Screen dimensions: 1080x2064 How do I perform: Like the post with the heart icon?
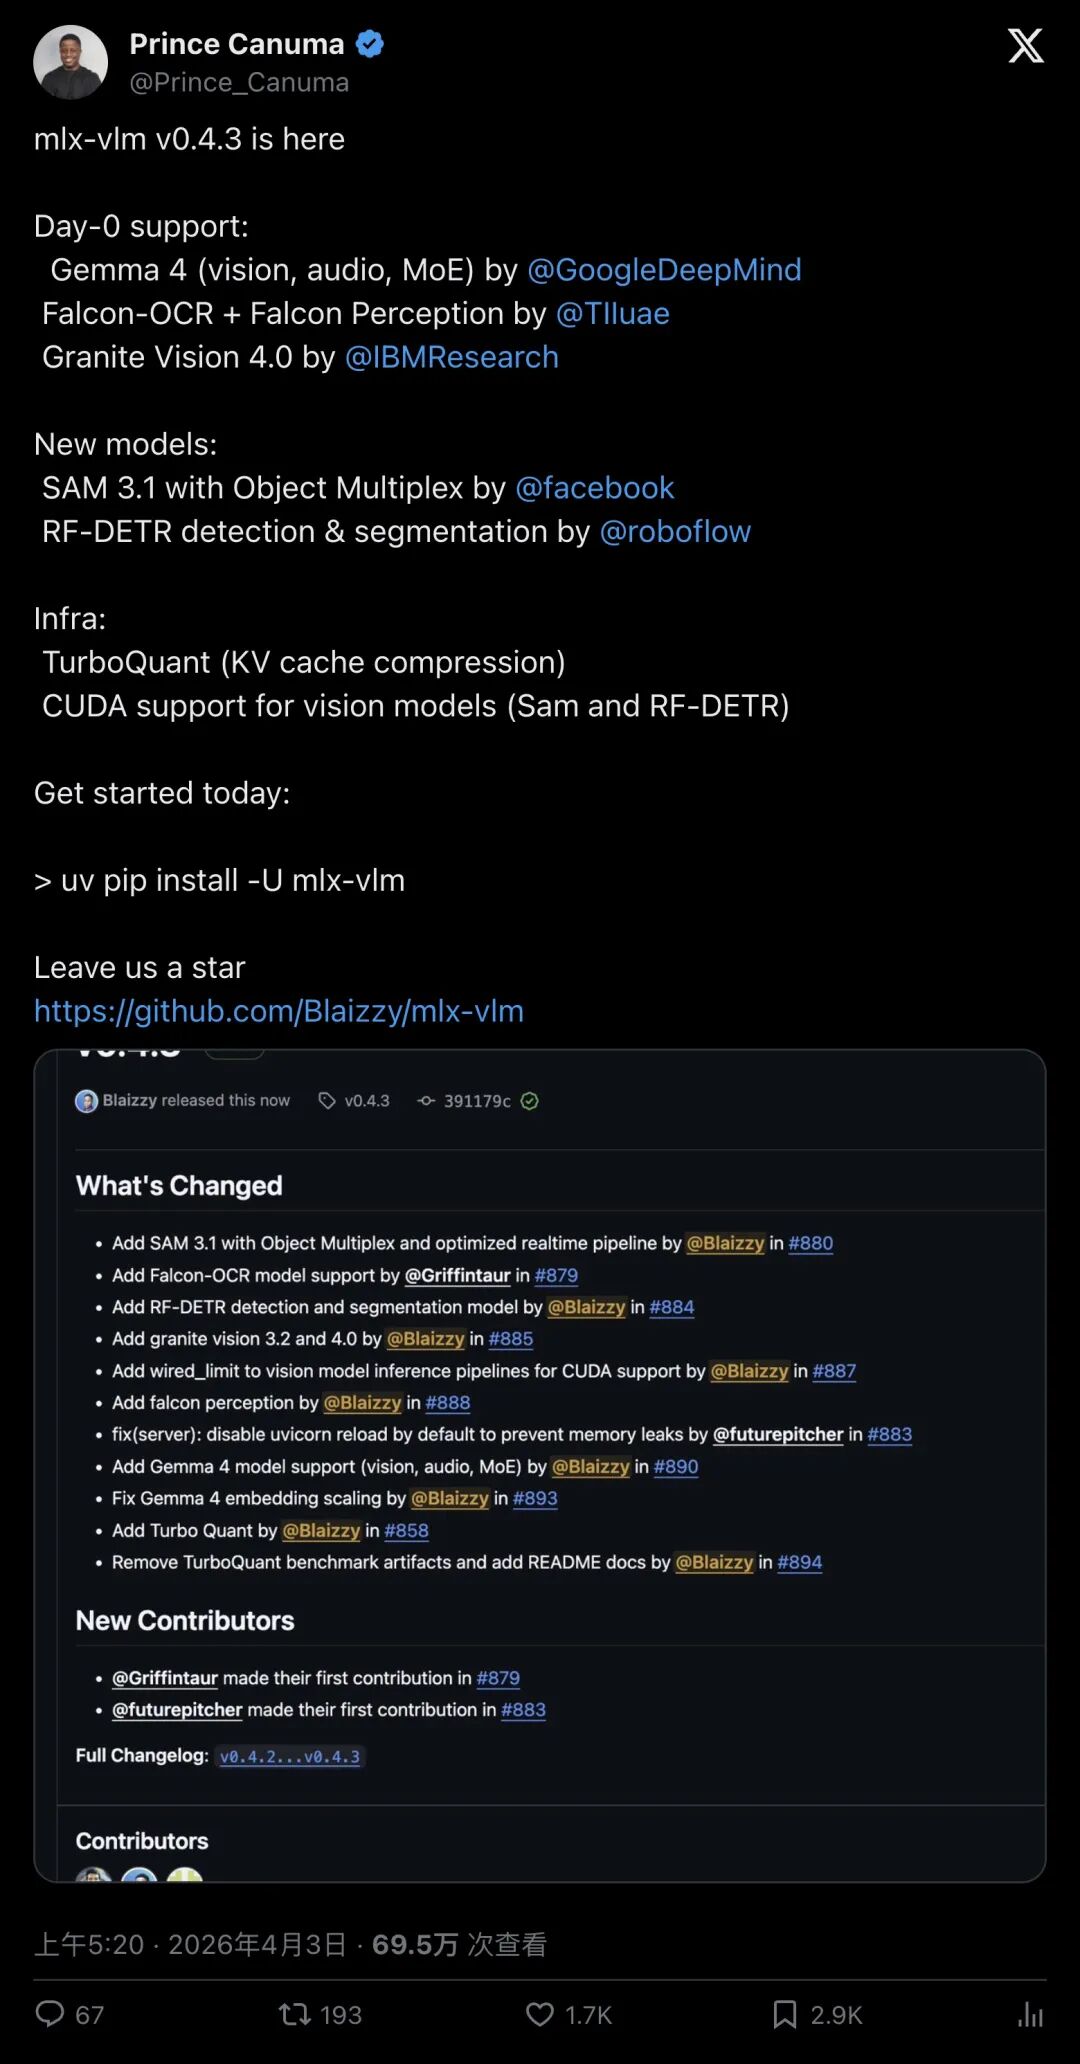[x=540, y=2013]
